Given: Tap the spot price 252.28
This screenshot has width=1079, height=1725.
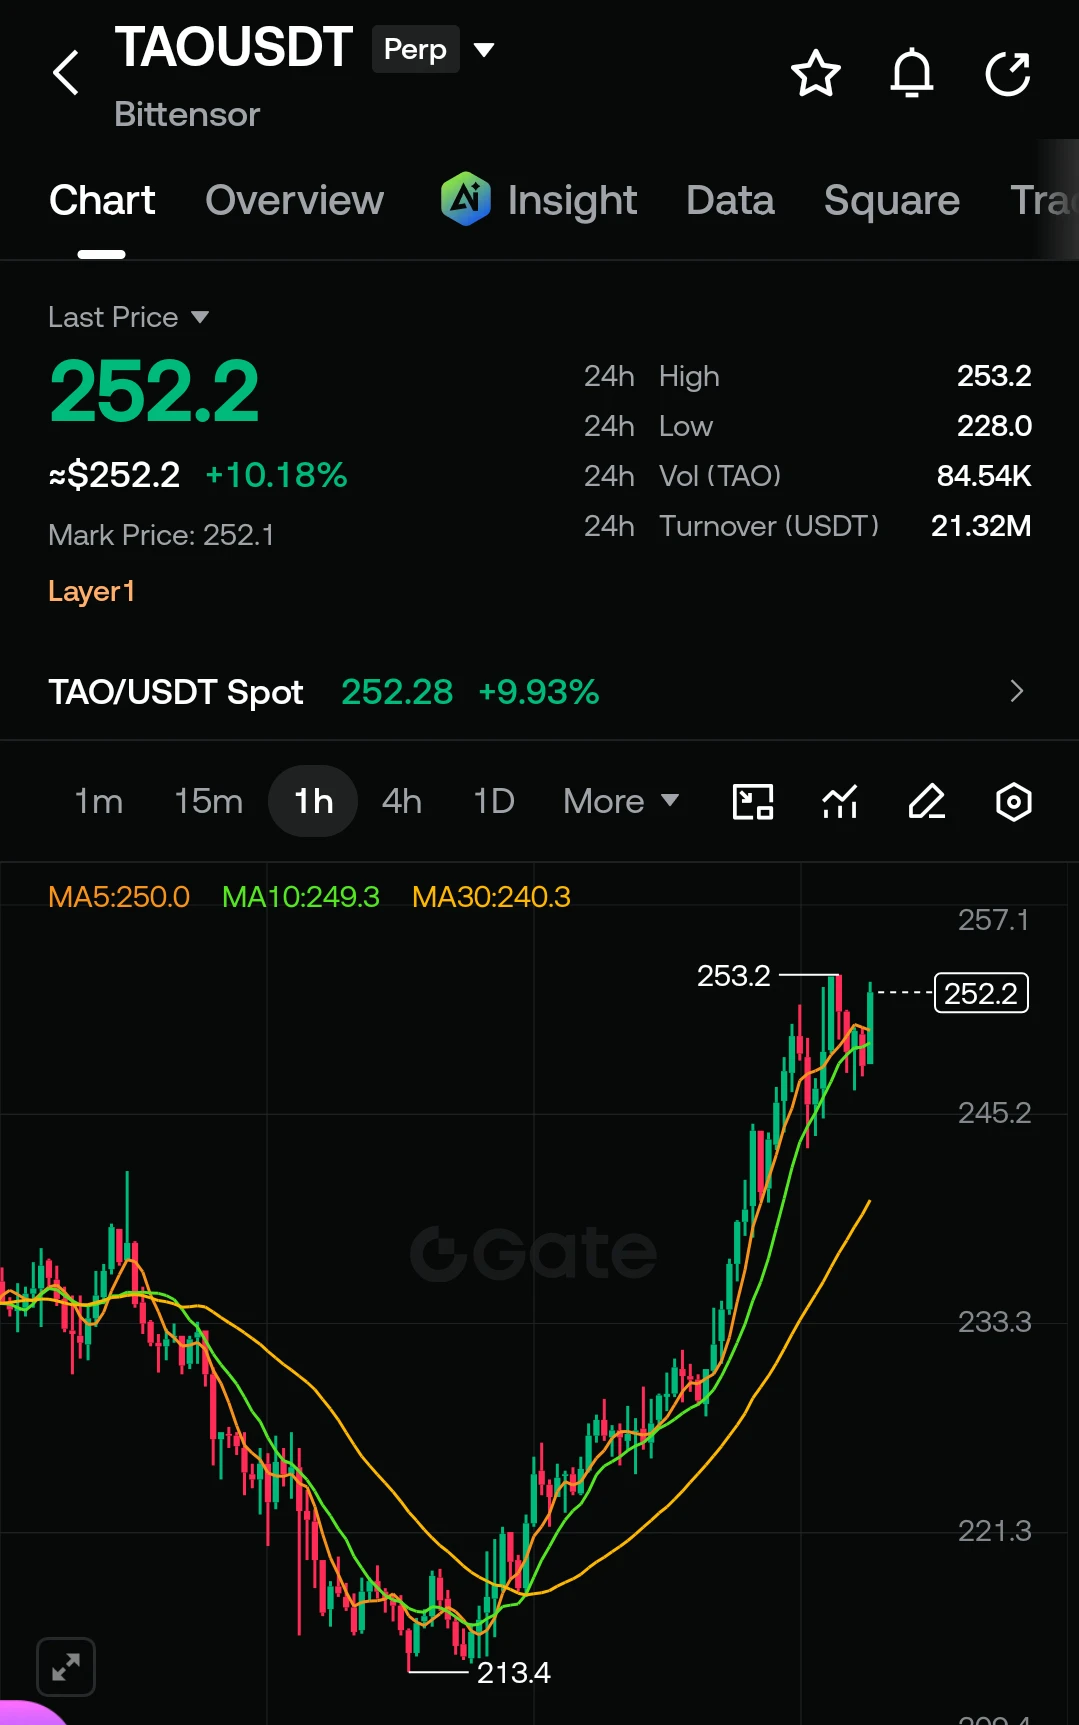Looking at the screenshot, I should coord(397,691).
